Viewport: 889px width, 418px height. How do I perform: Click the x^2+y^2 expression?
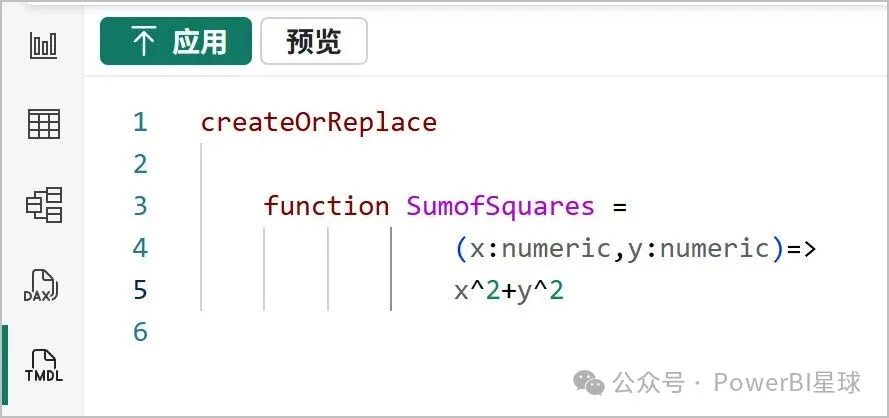tap(510, 290)
